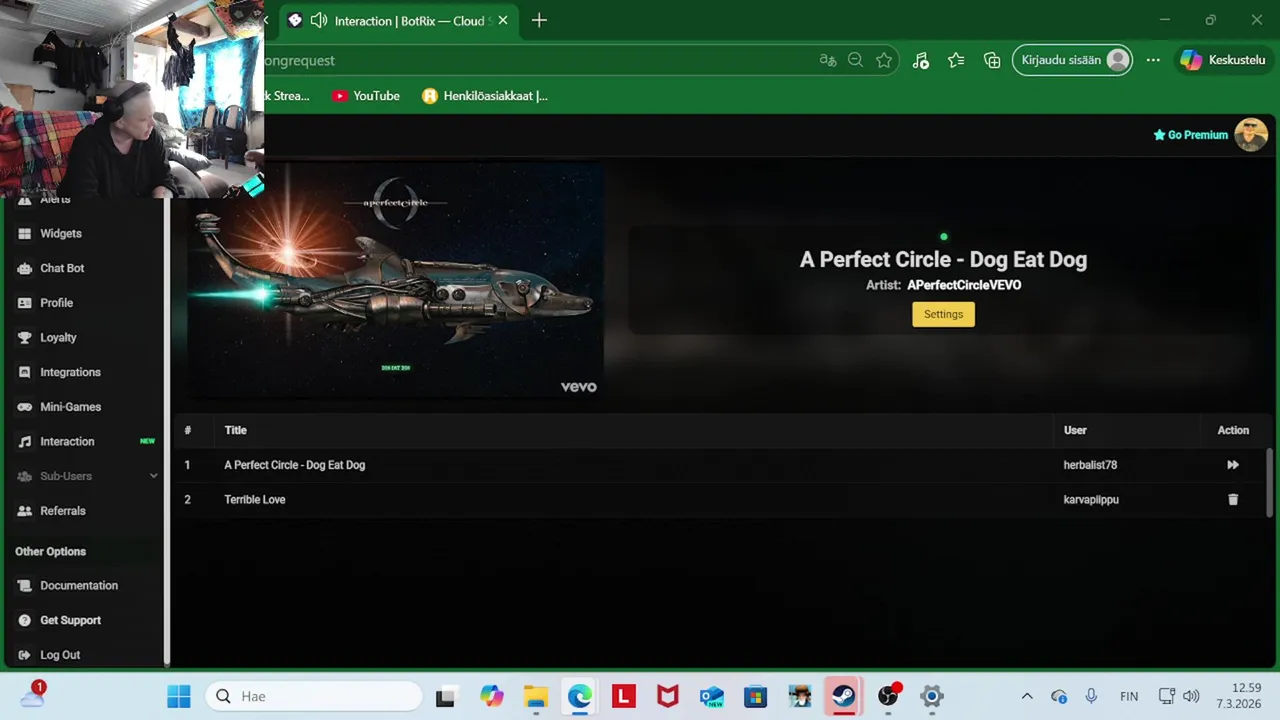Open the red L app on the taskbar
Screen dimensions: 1280x720
pos(624,696)
